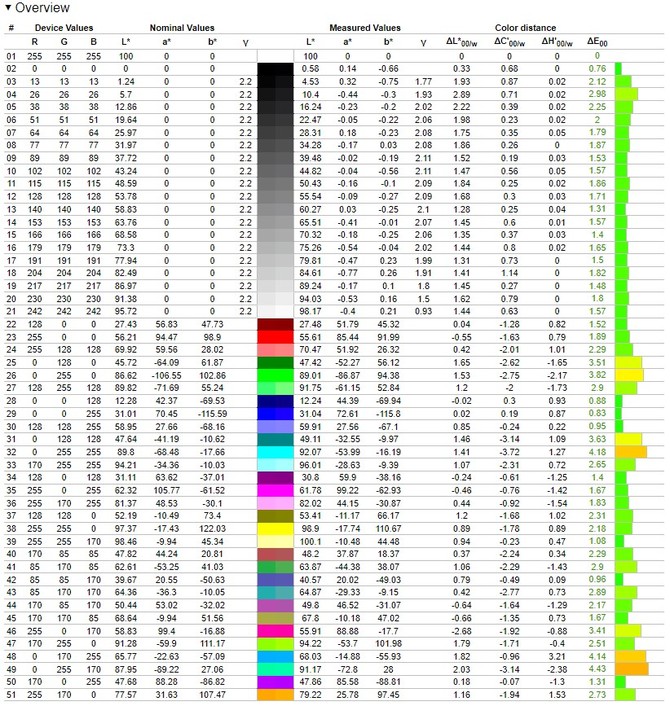
Task: Click the Overview section heading
Action: coord(42,8)
